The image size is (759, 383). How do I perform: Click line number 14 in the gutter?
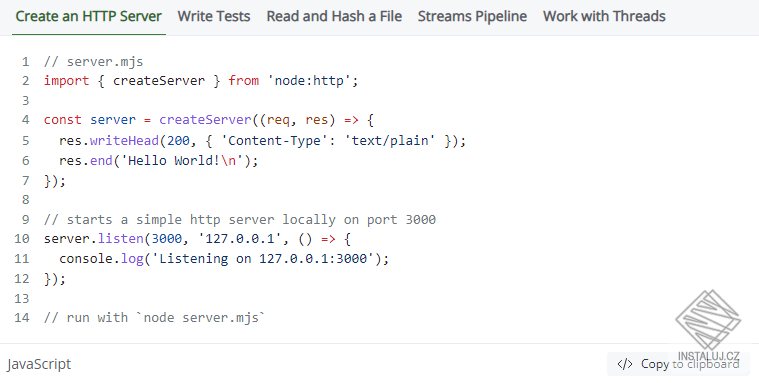[22, 318]
